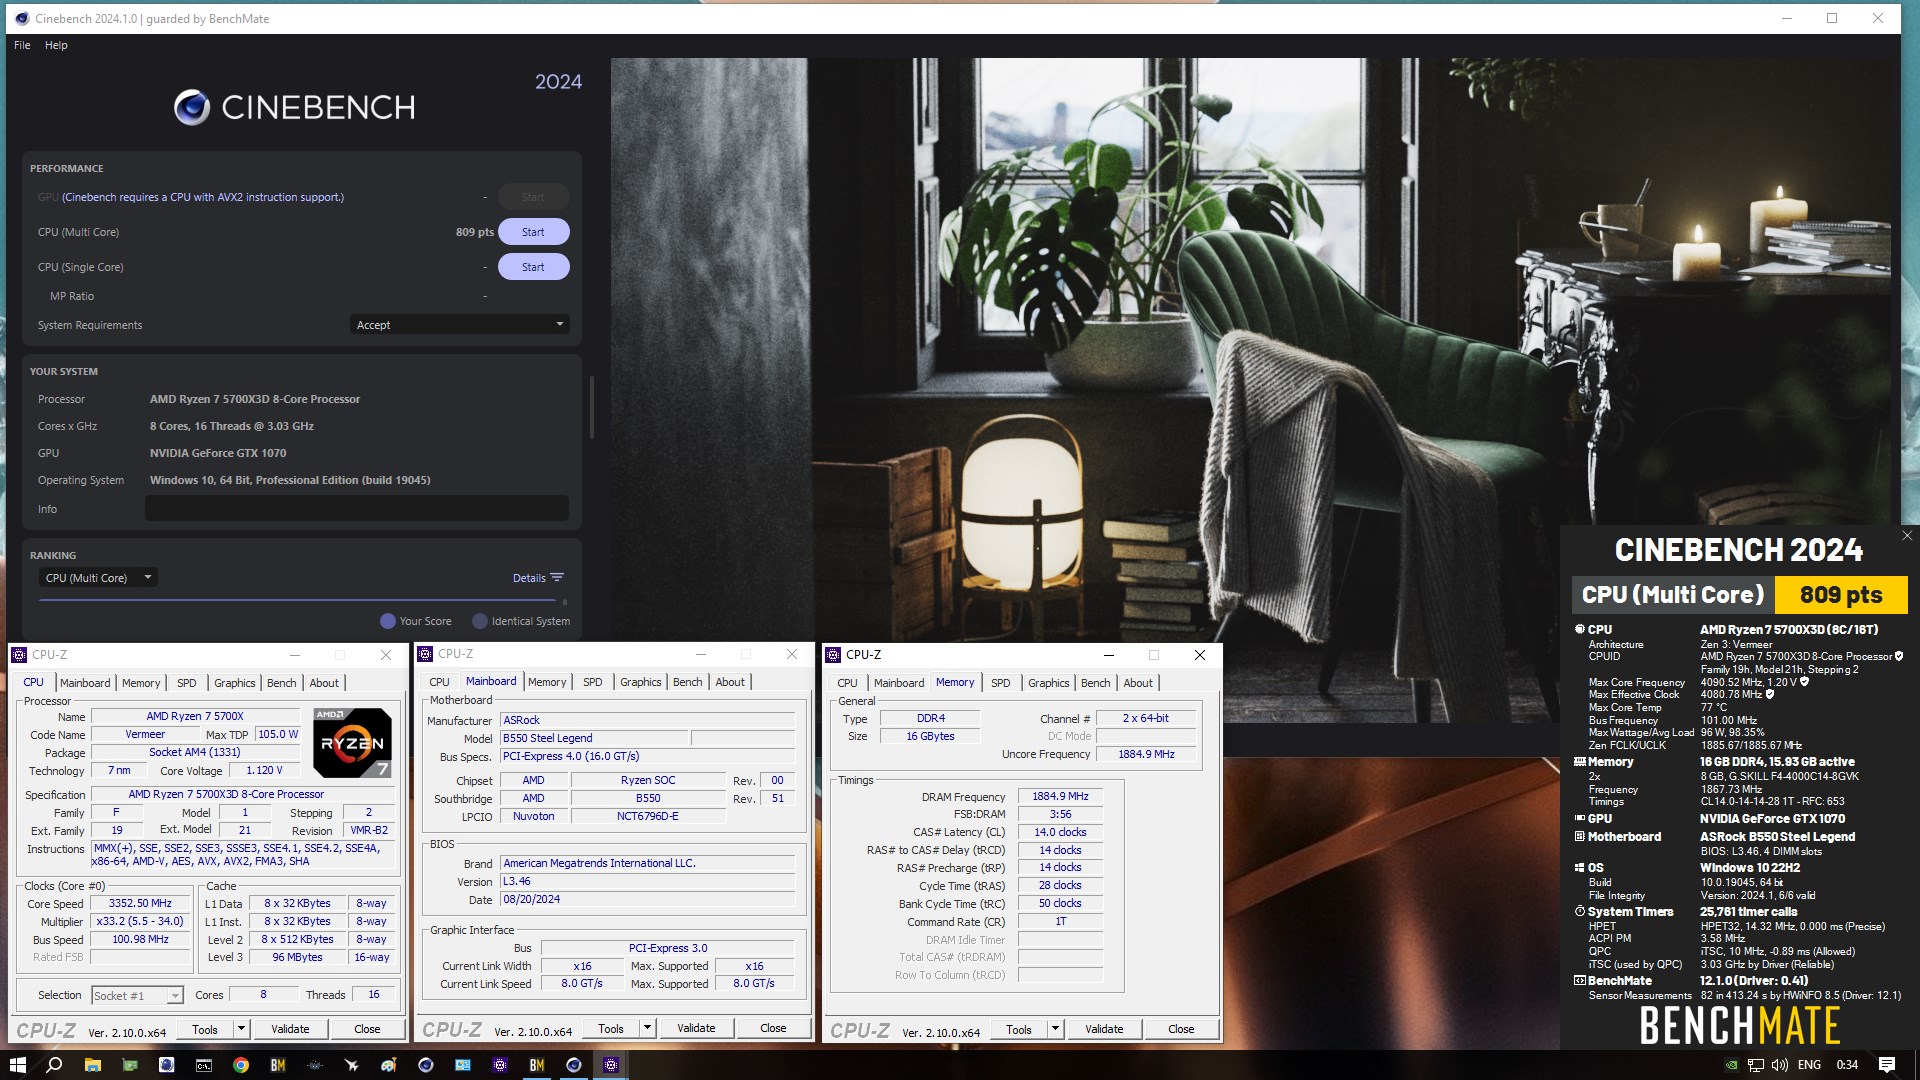The image size is (1920, 1080).
Task: Launch Google Chrome from taskbar
Action: click(x=241, y=1065)
